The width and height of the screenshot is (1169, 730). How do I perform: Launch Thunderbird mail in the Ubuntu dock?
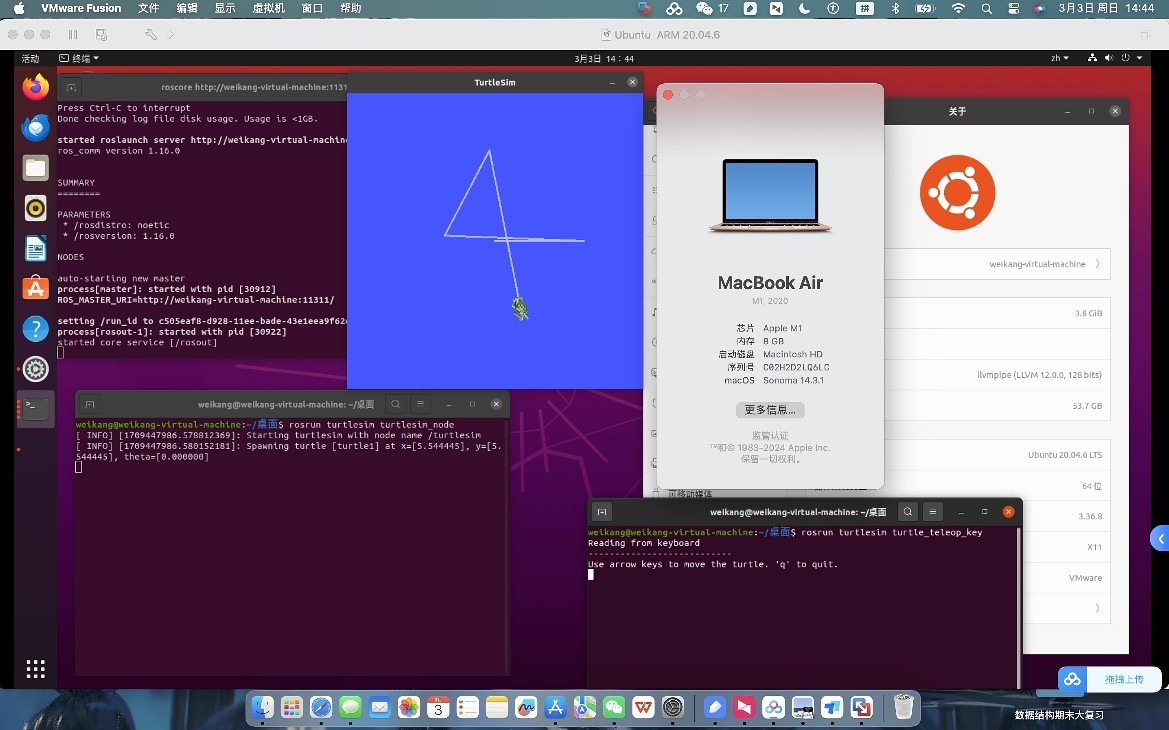click(35, 128)
